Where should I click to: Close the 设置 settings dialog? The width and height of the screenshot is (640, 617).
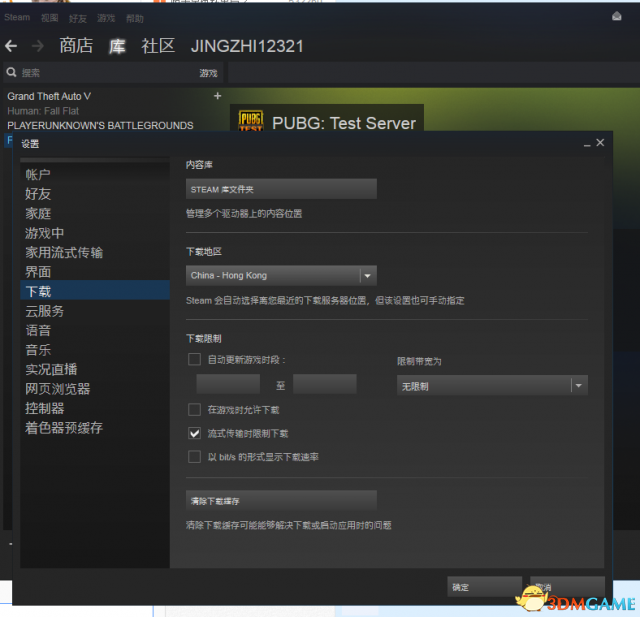click(x=600, y=142)
